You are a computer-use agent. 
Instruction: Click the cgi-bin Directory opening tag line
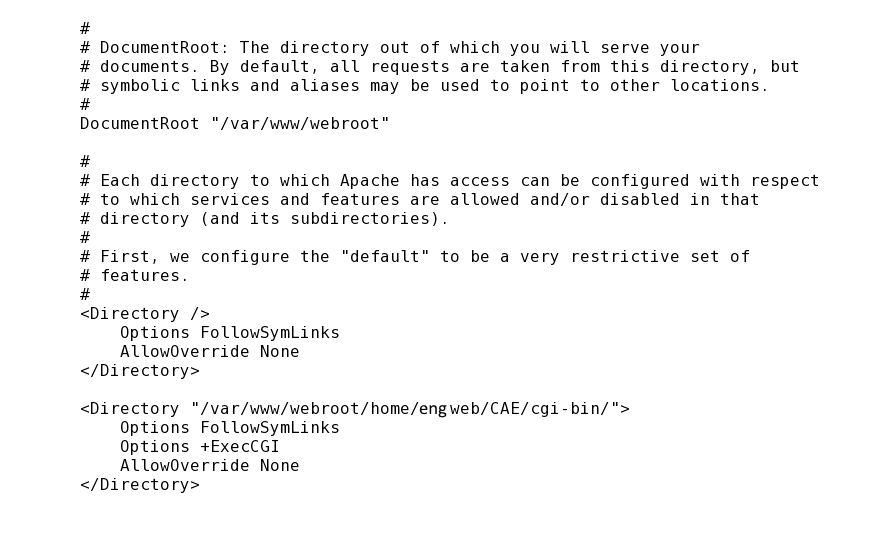click(355, 408)
